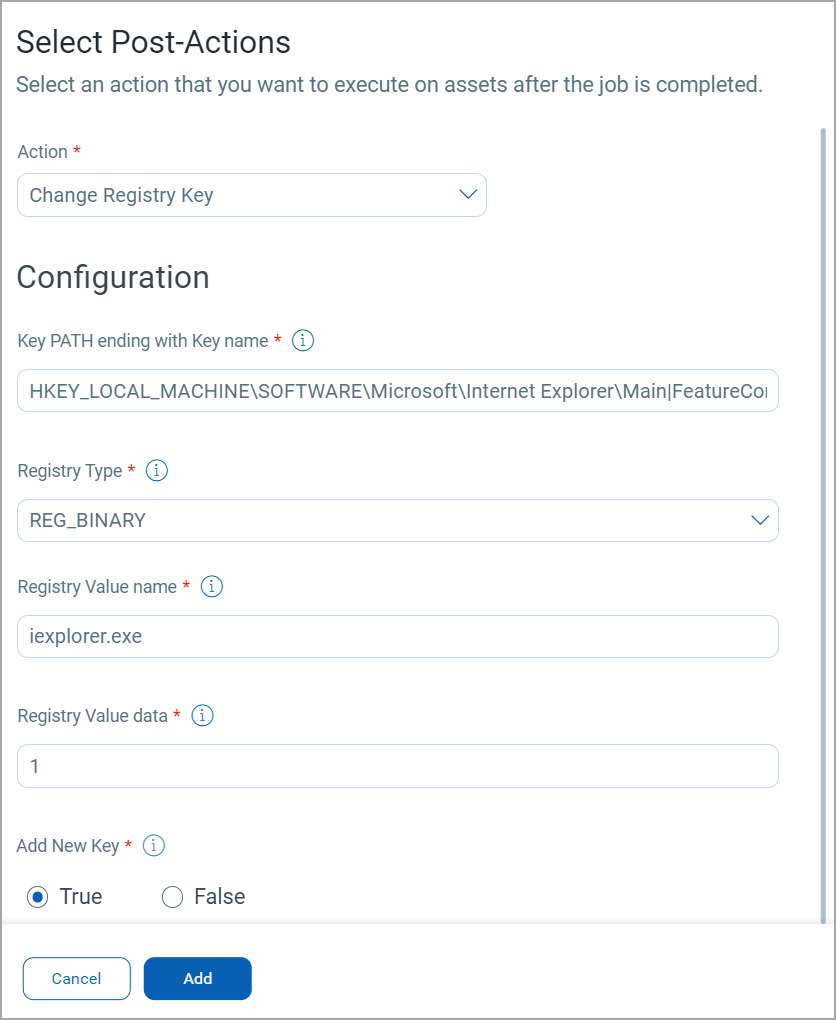Click the chevron on the Action dropdown
The height and width of the screenshot is (1020, 836).
tap(466, 195)
